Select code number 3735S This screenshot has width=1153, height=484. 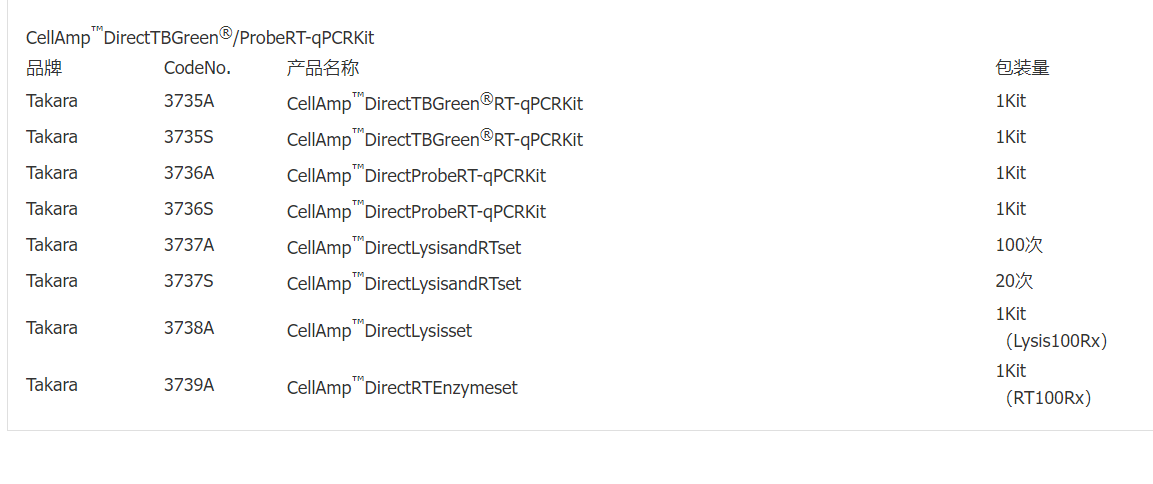click(x=189, y=136)
